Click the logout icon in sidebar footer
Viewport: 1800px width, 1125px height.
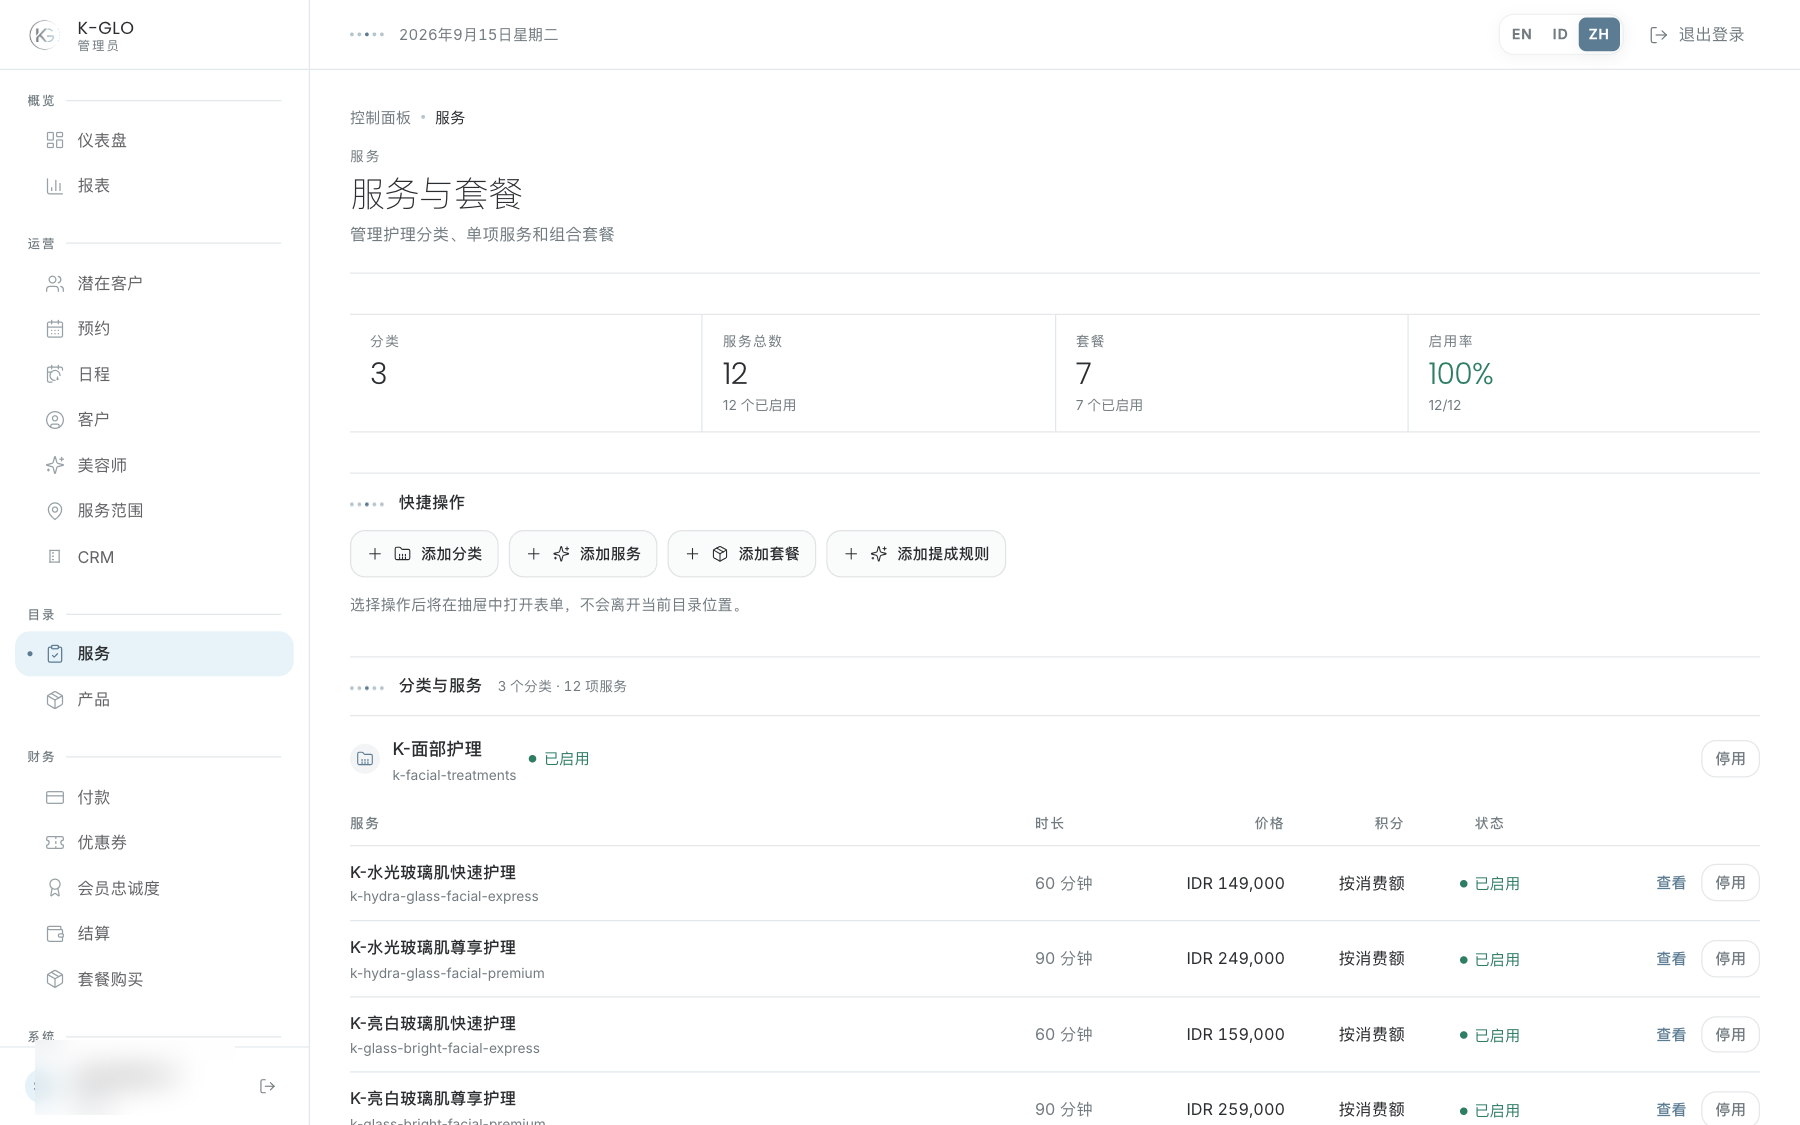click(267, 1086)
